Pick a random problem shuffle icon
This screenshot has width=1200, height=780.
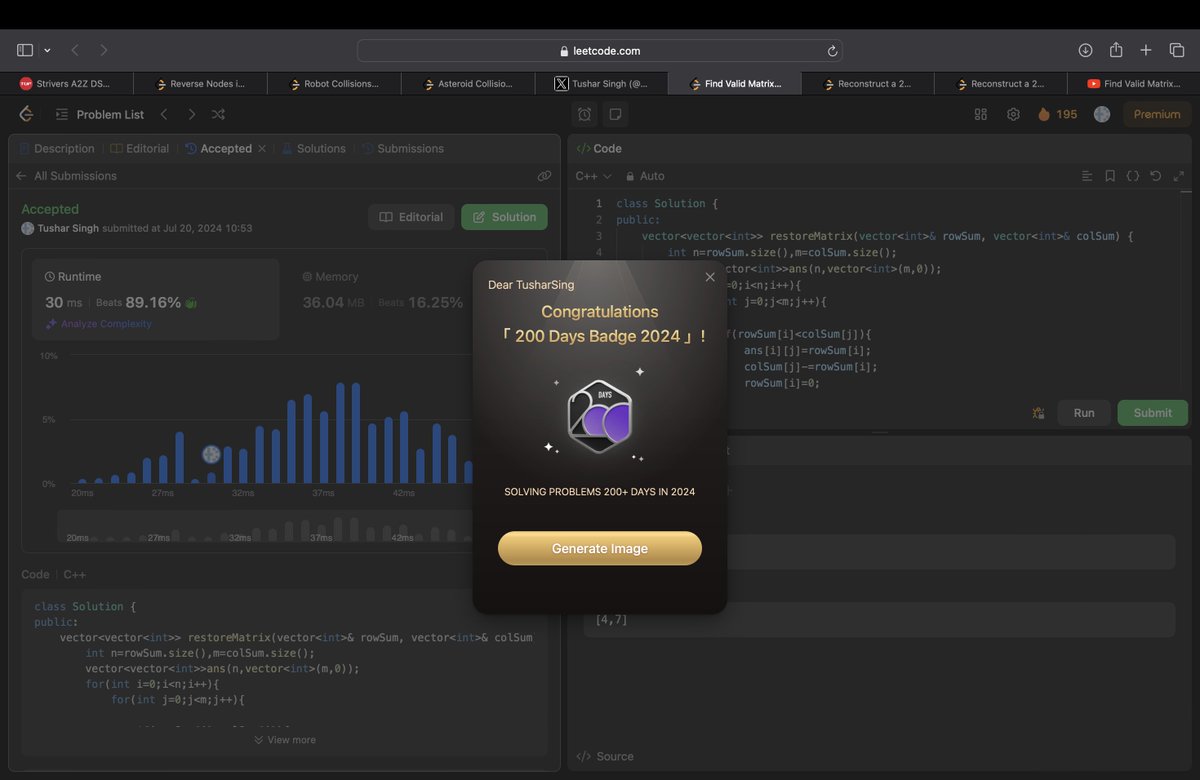click(218, 114)
